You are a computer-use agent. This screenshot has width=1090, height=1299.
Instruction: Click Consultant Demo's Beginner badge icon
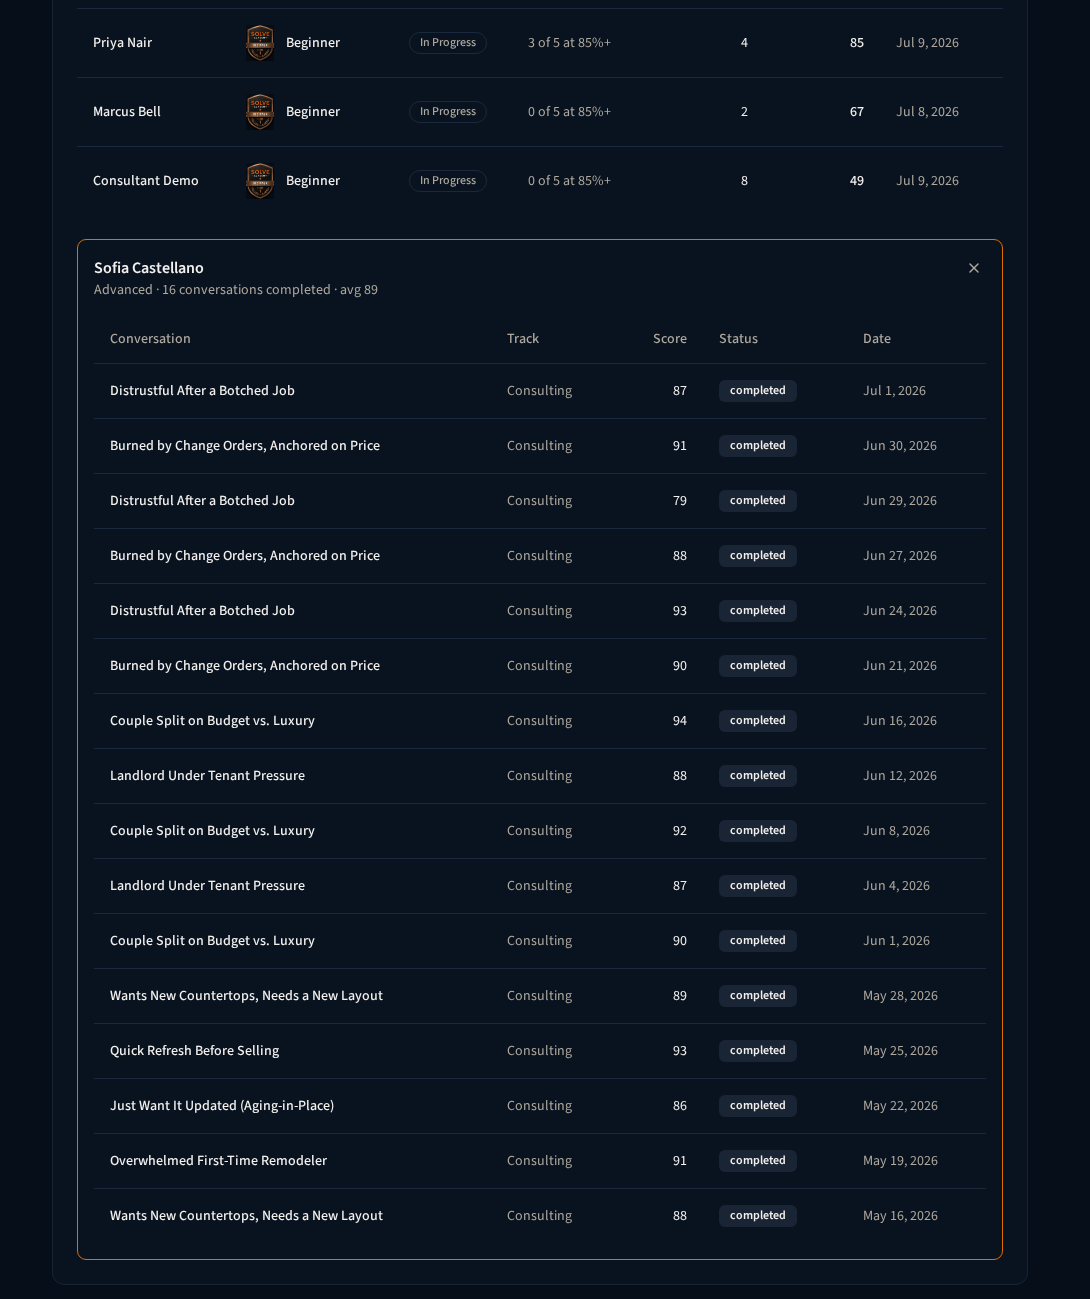point(260,181)
